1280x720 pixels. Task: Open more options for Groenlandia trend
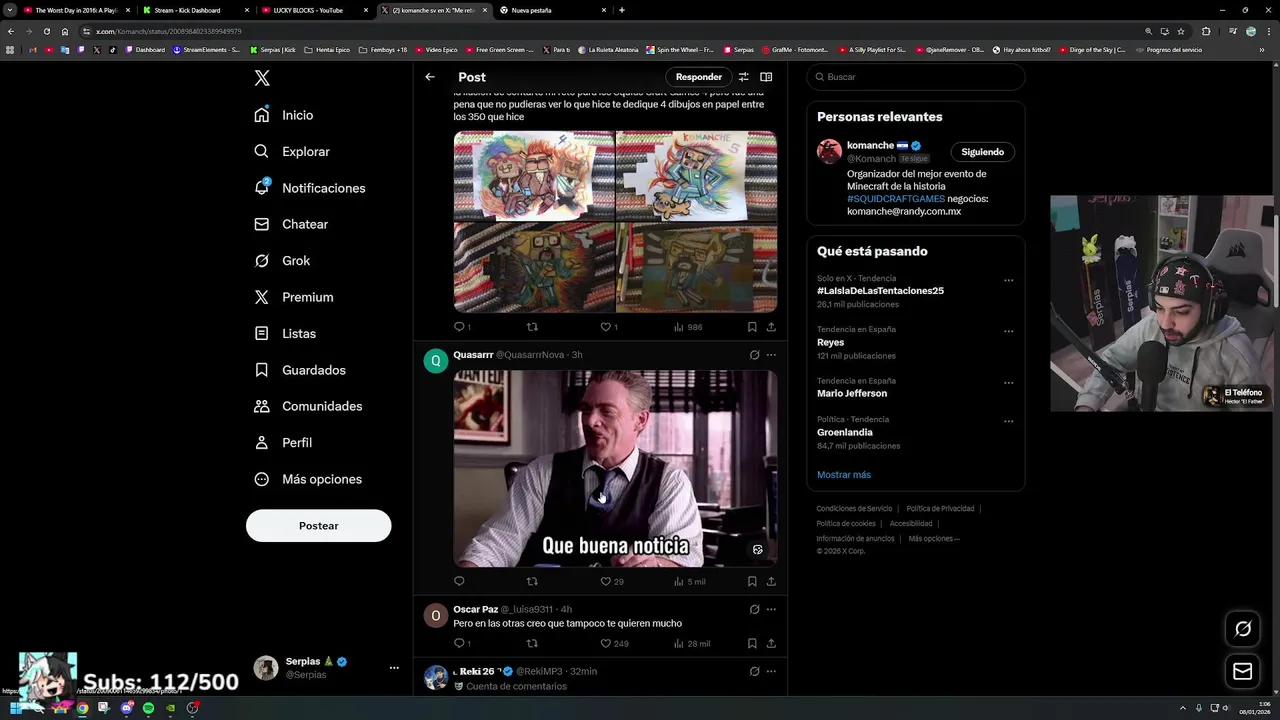(1009, 421)
